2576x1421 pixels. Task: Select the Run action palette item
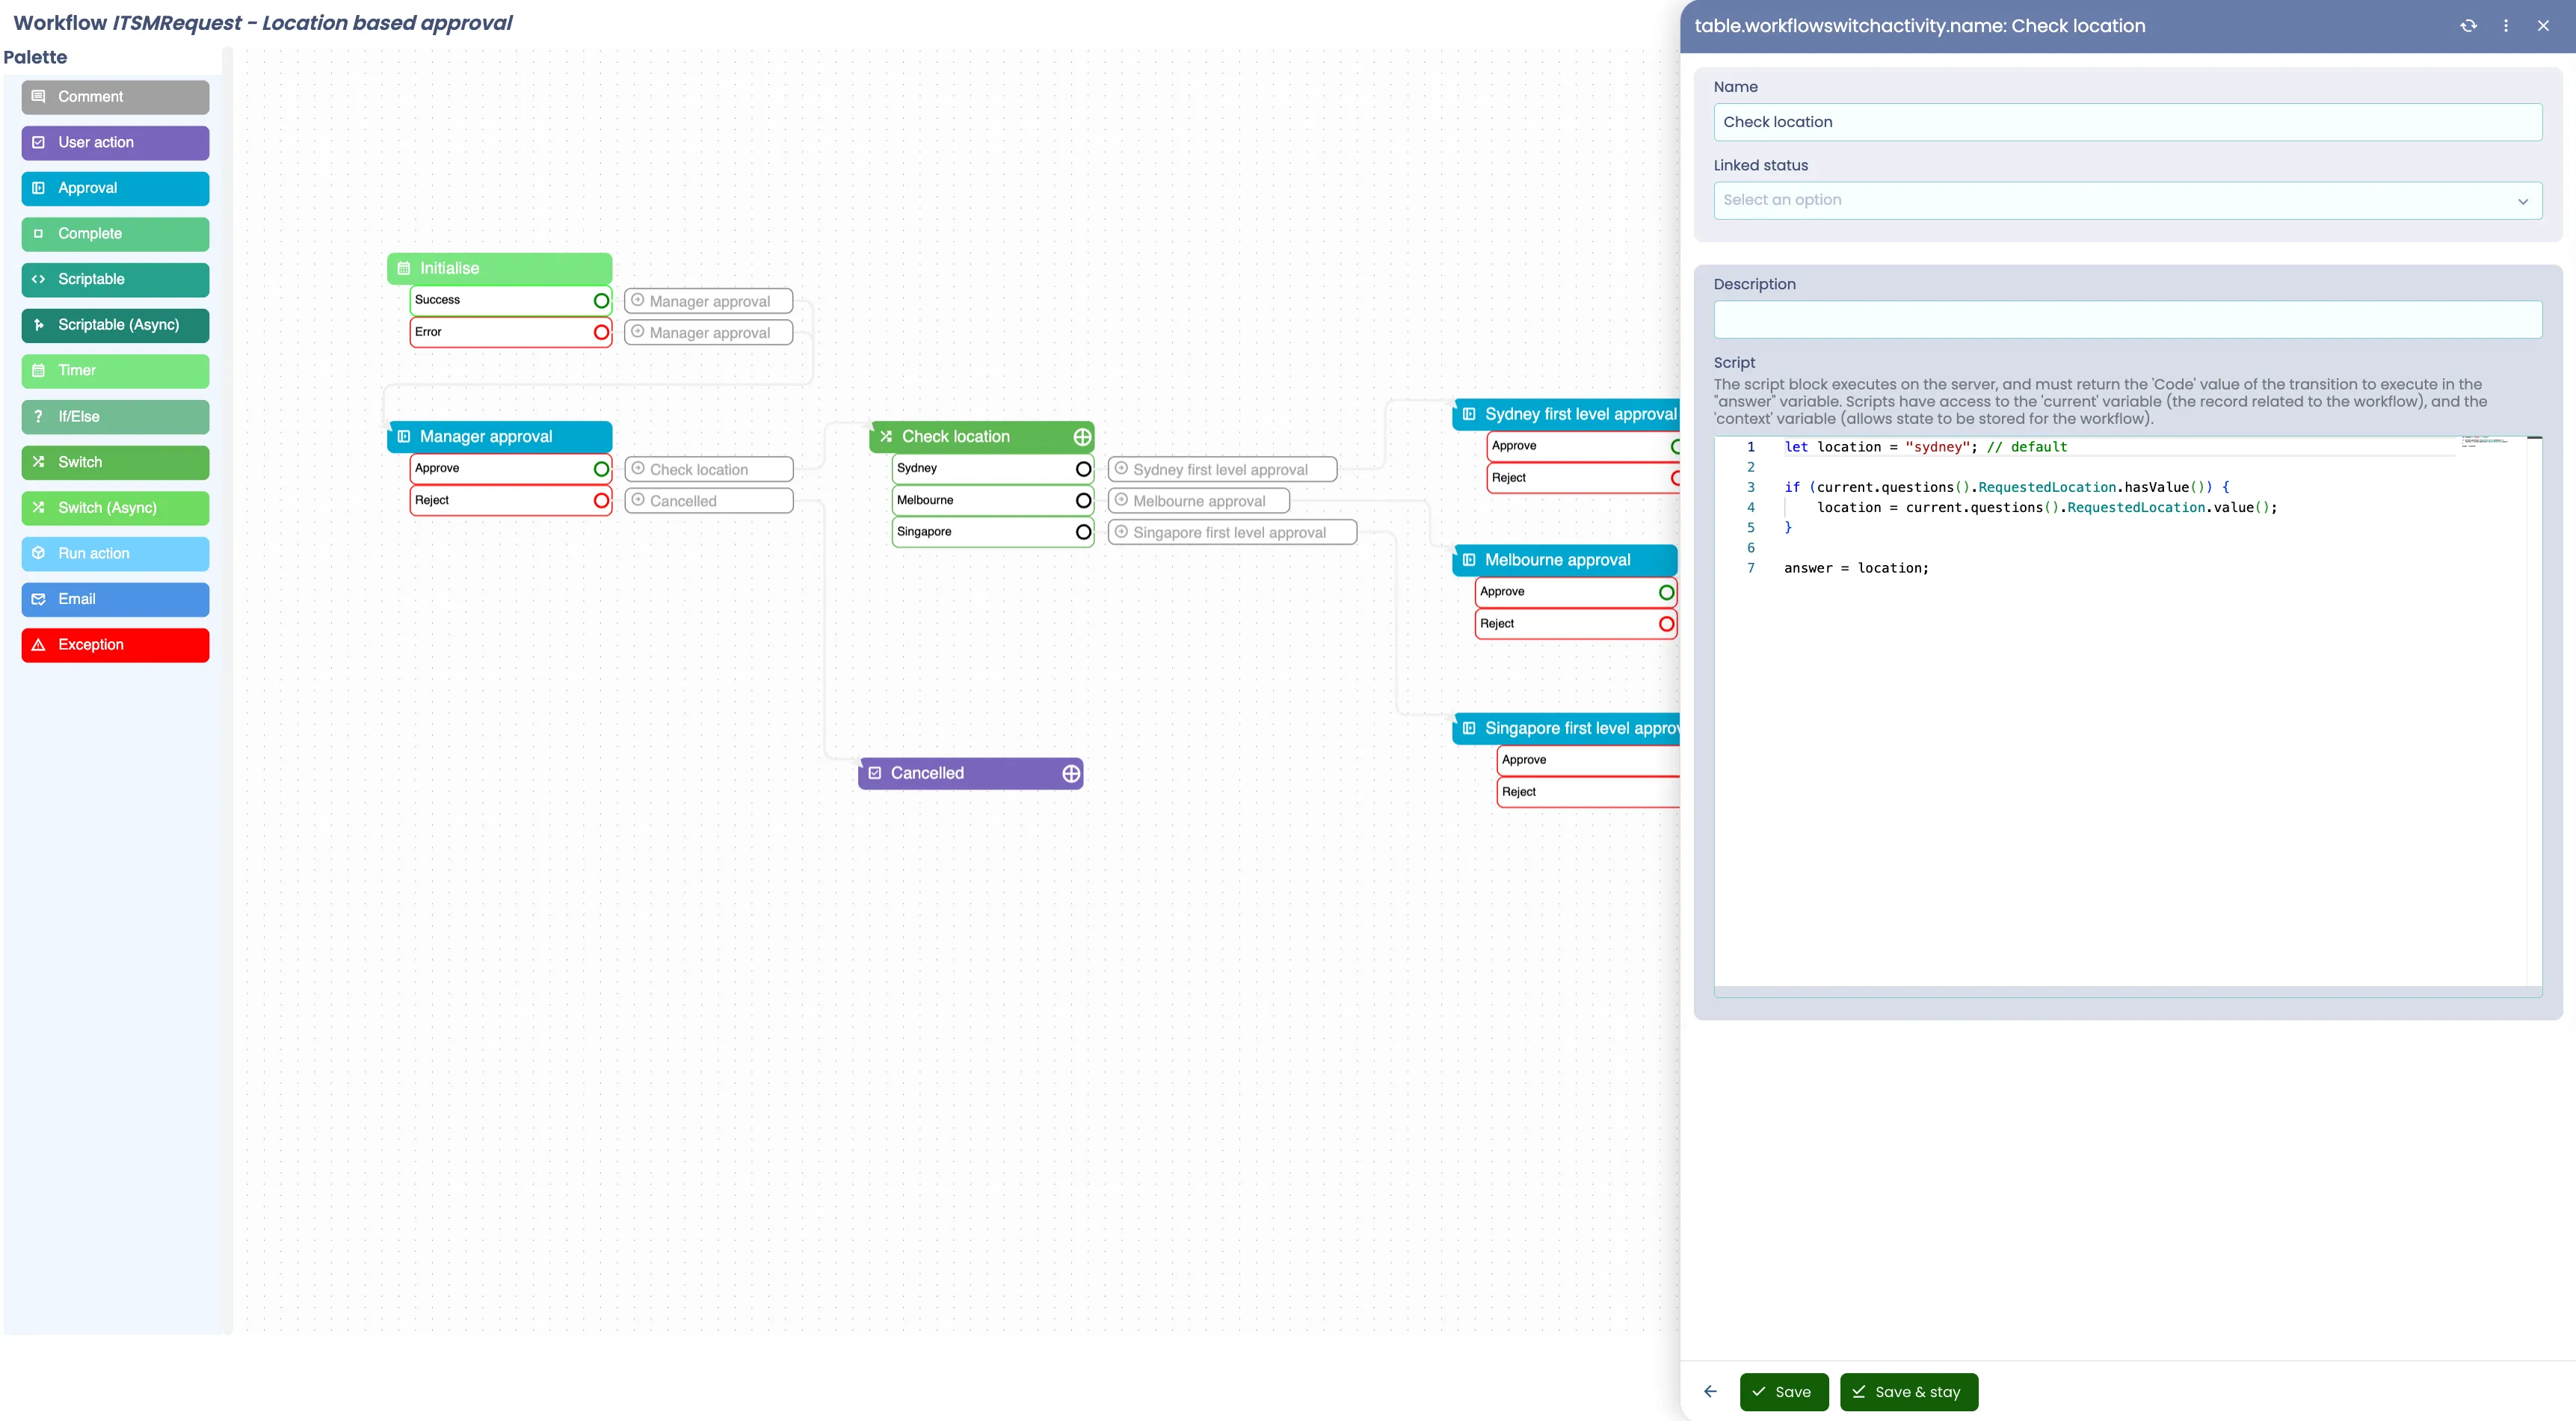click(115, 554)
